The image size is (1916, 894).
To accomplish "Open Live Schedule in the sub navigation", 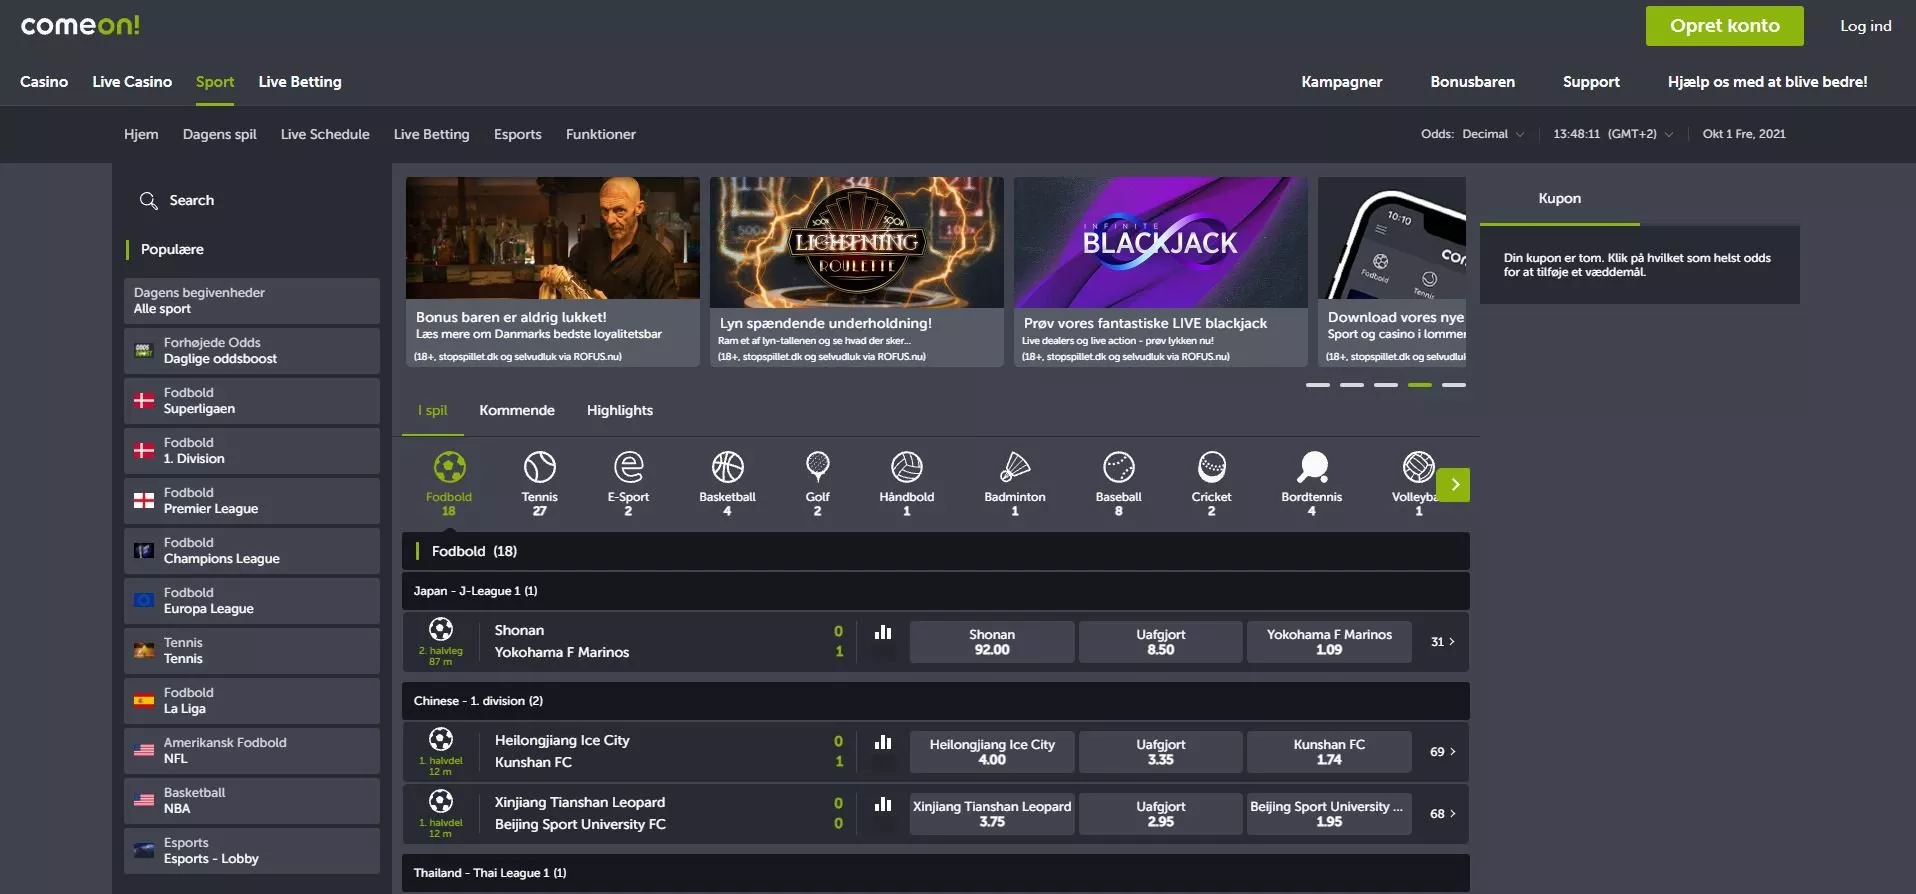I will pos(325,134).
